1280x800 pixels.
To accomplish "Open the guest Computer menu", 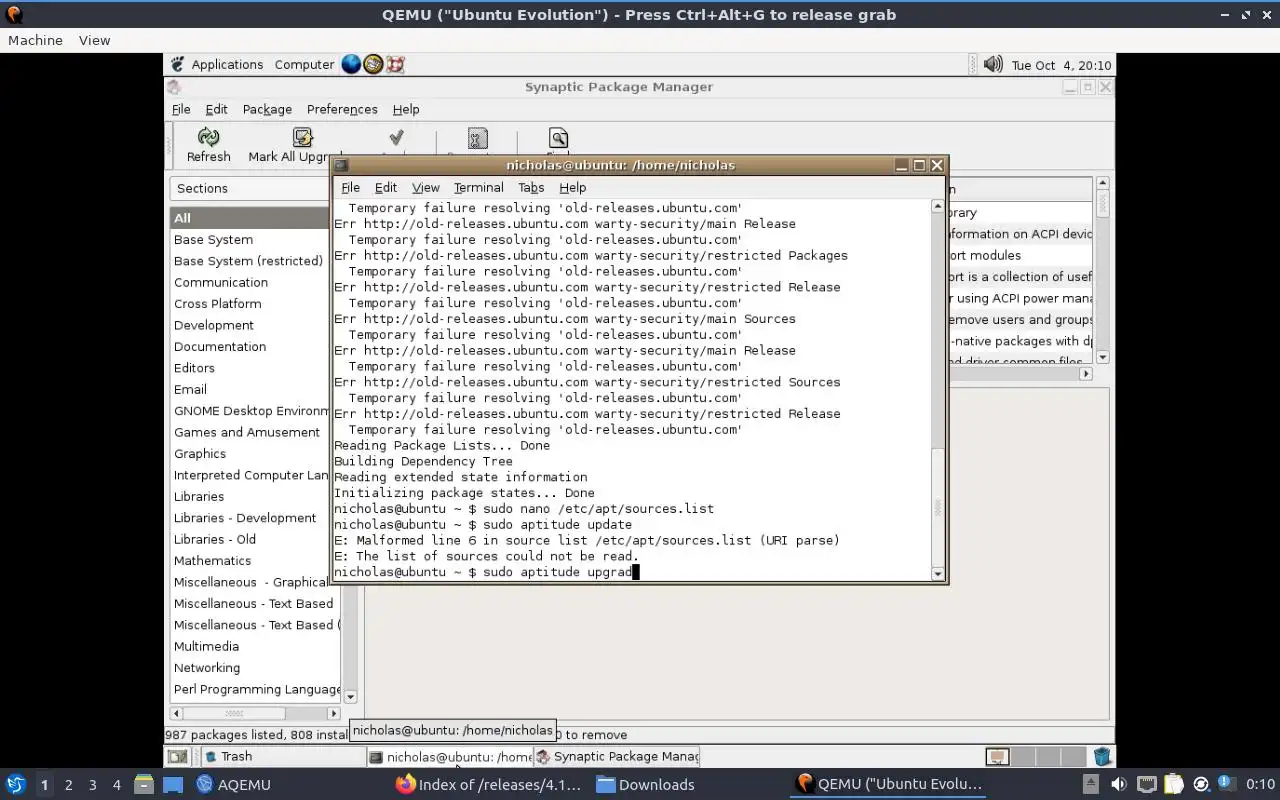I will coord(304,64).
